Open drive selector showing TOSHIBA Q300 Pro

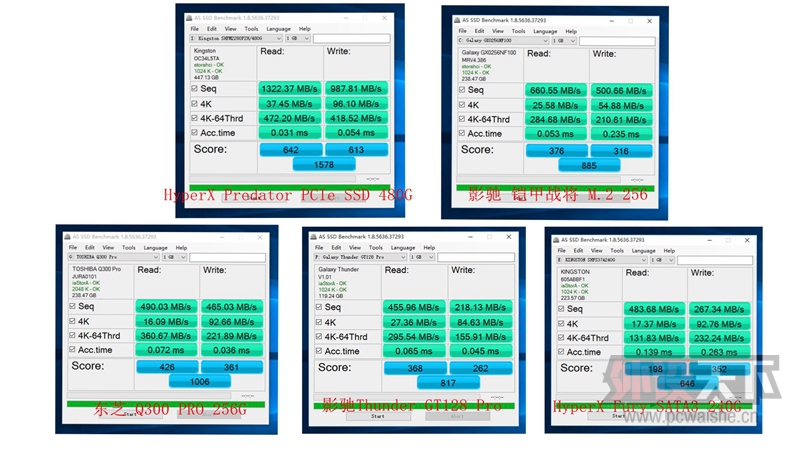tap(113, 257)
